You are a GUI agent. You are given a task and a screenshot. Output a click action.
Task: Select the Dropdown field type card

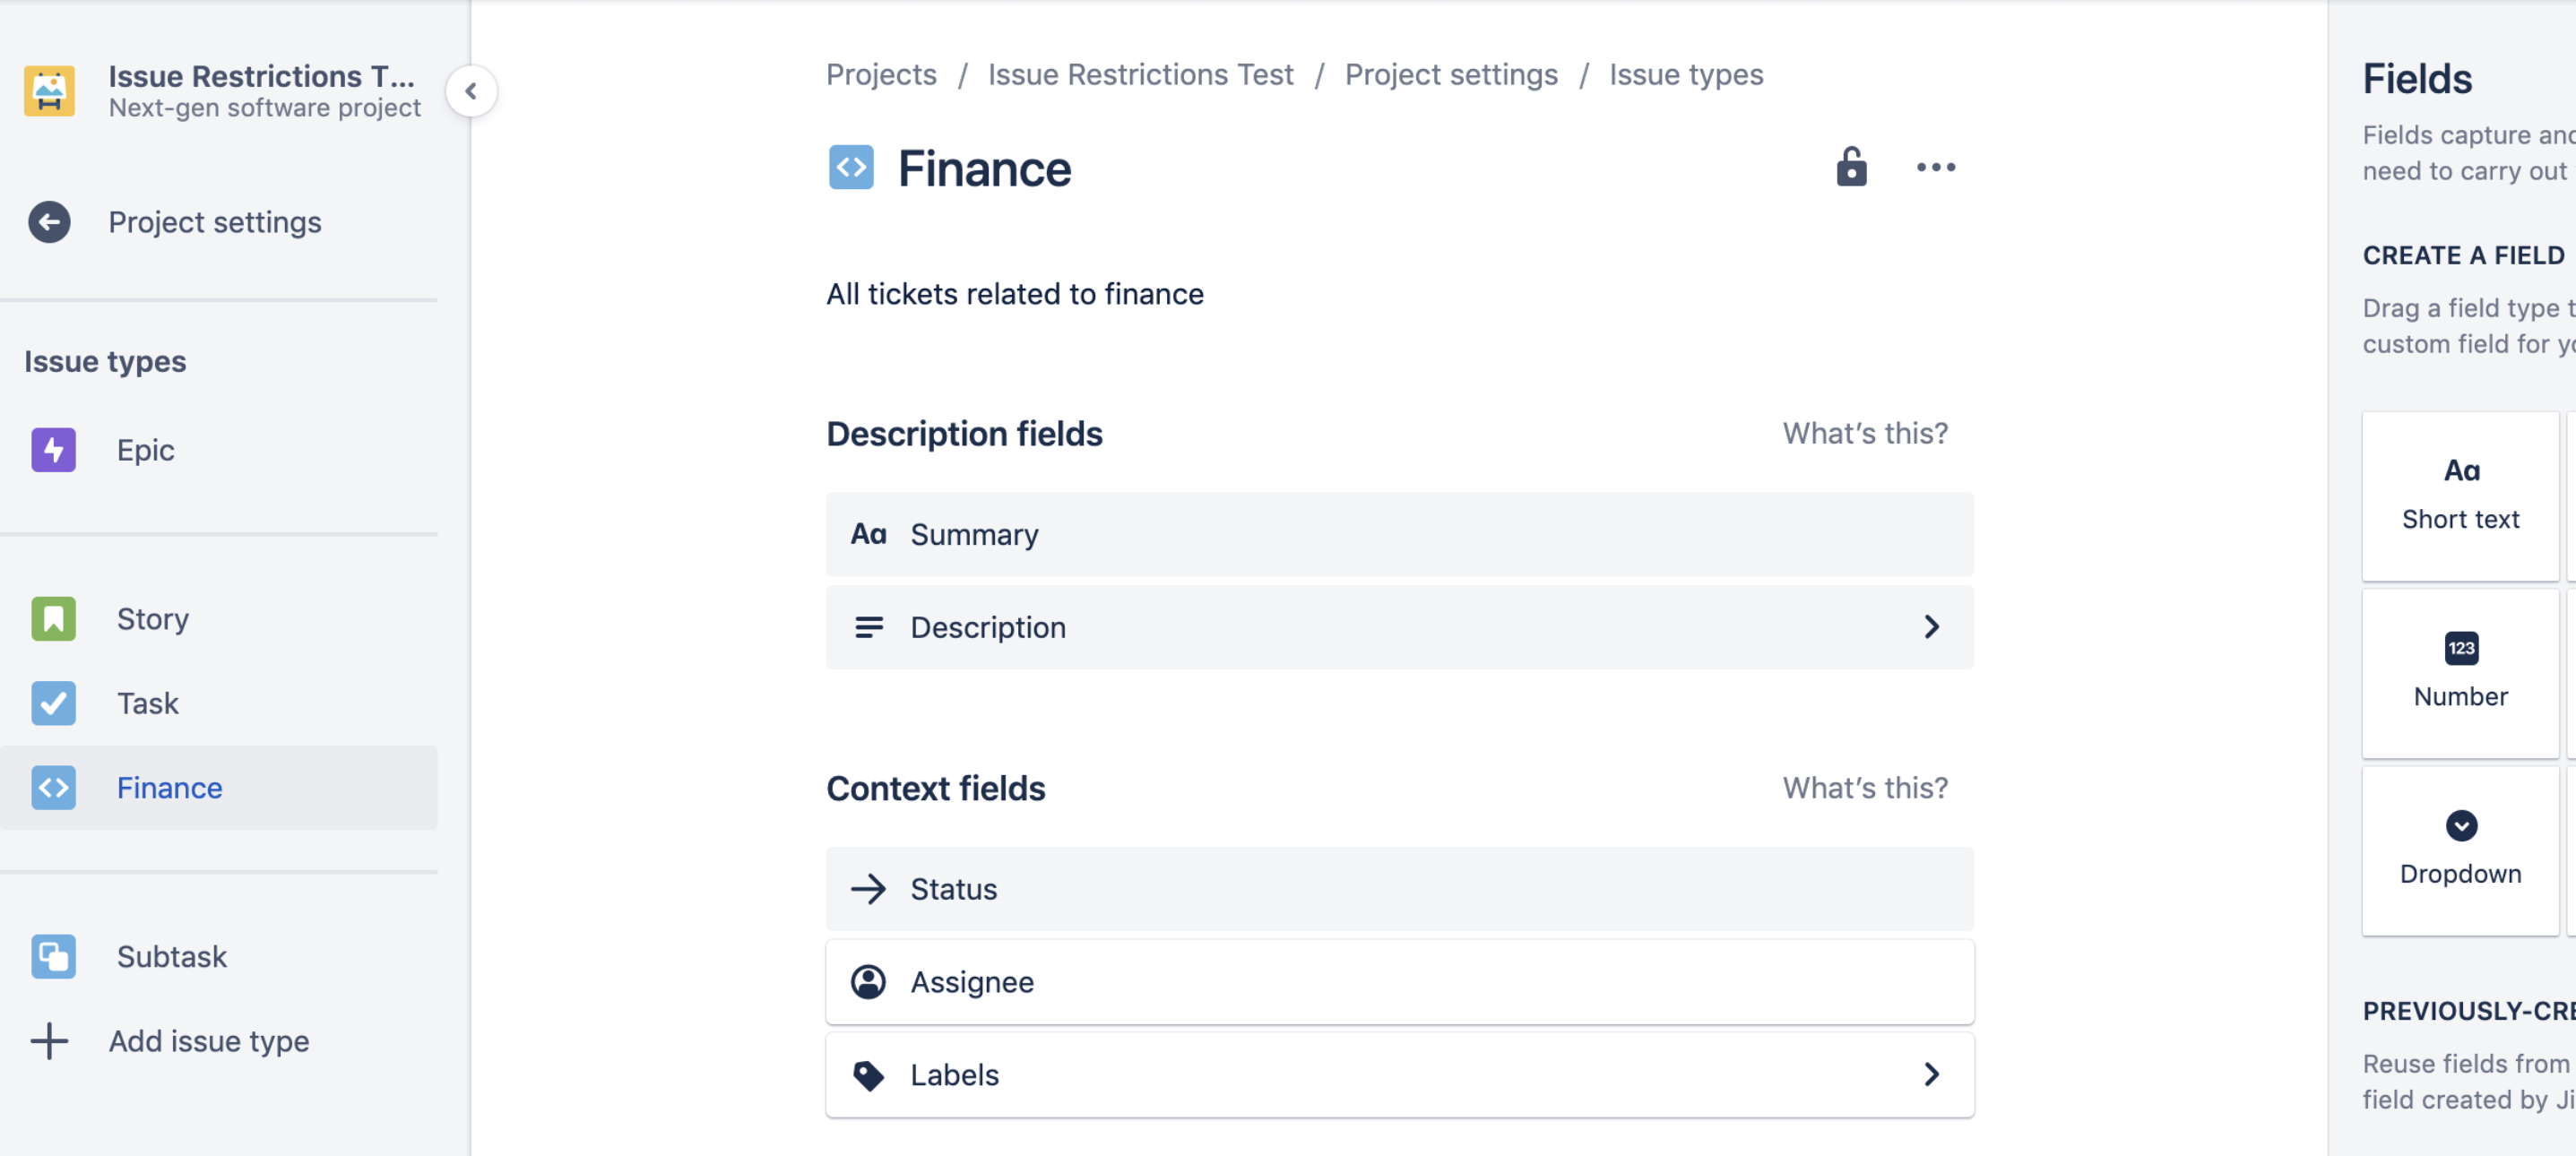2460,850
